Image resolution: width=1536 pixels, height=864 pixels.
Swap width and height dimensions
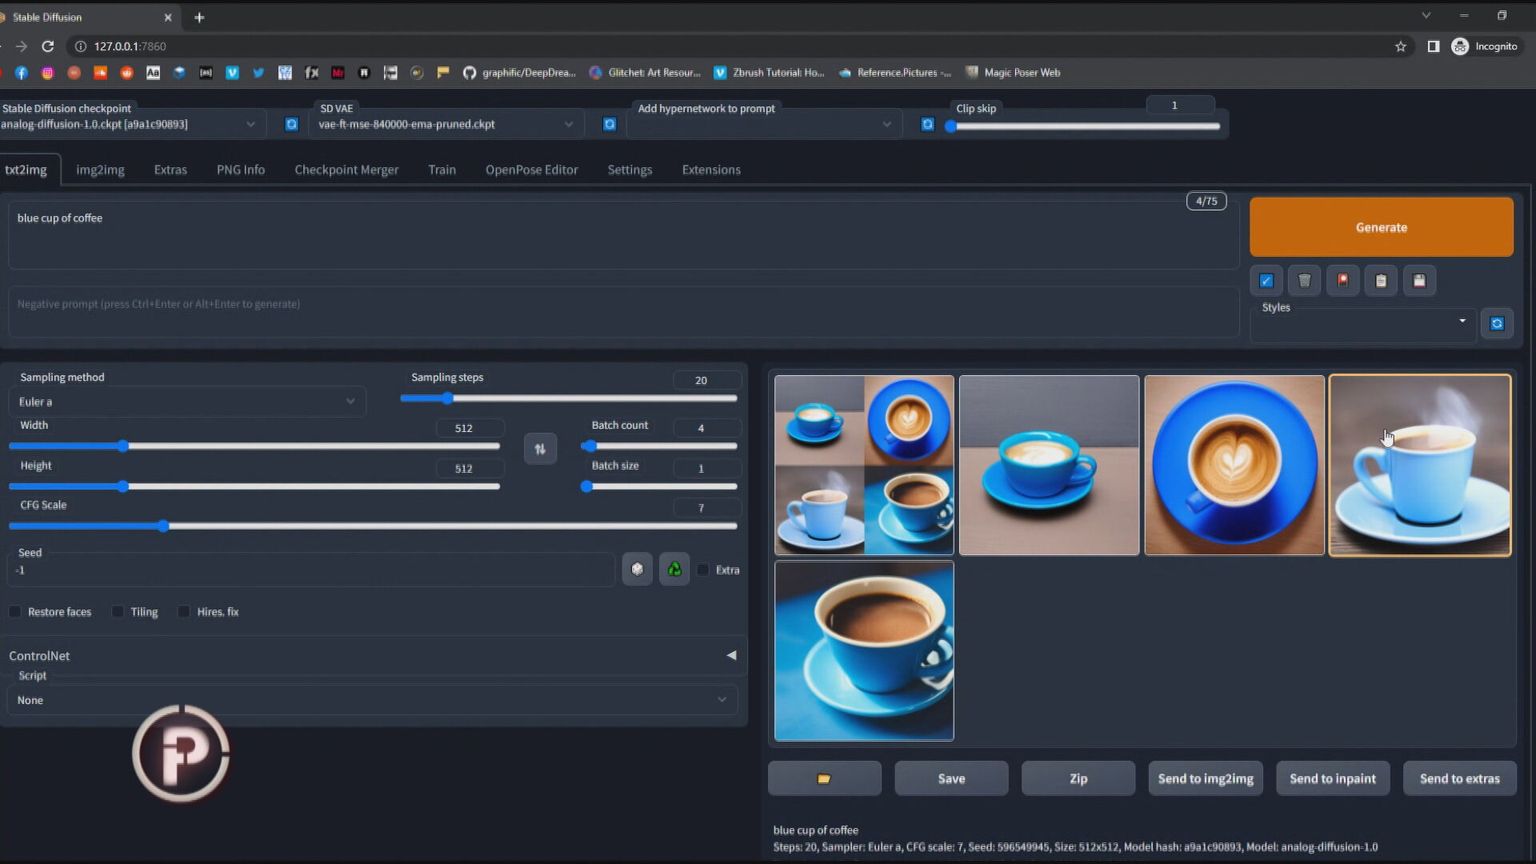[x=540, y=449]
